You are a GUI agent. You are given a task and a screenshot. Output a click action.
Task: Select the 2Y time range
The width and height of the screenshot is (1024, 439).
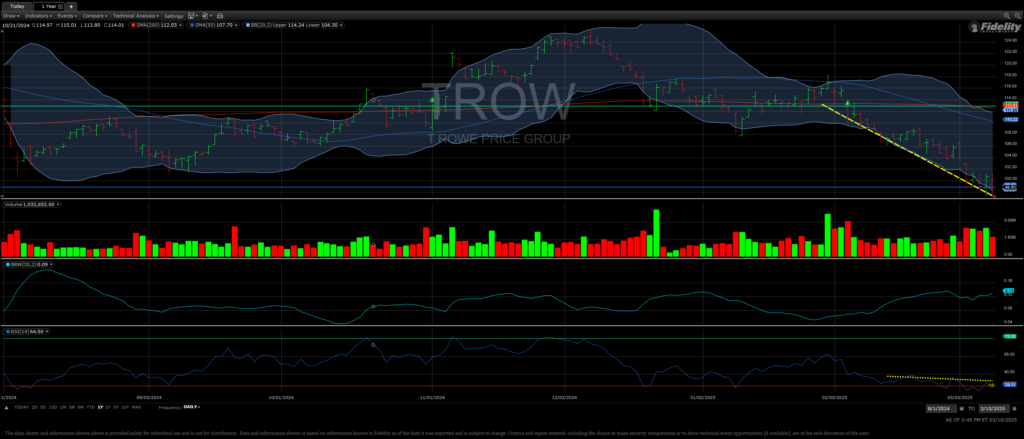click(x=108, y=407)
